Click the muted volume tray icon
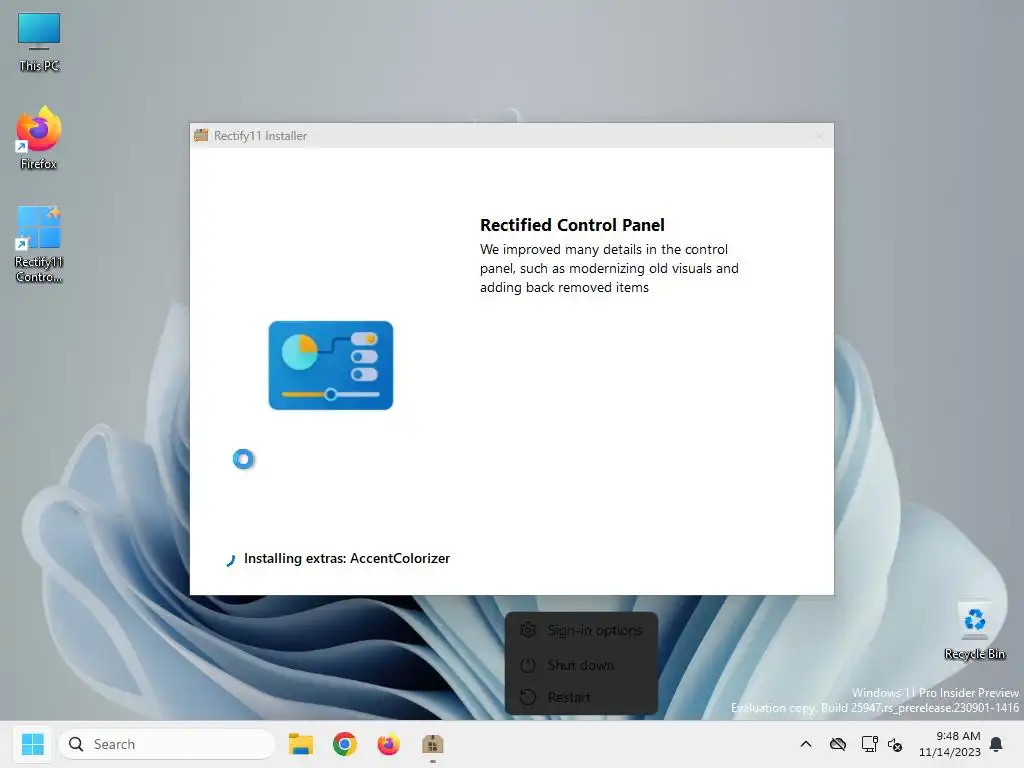This screenshot has height=768, width=1024. click(x=895, y=744)
